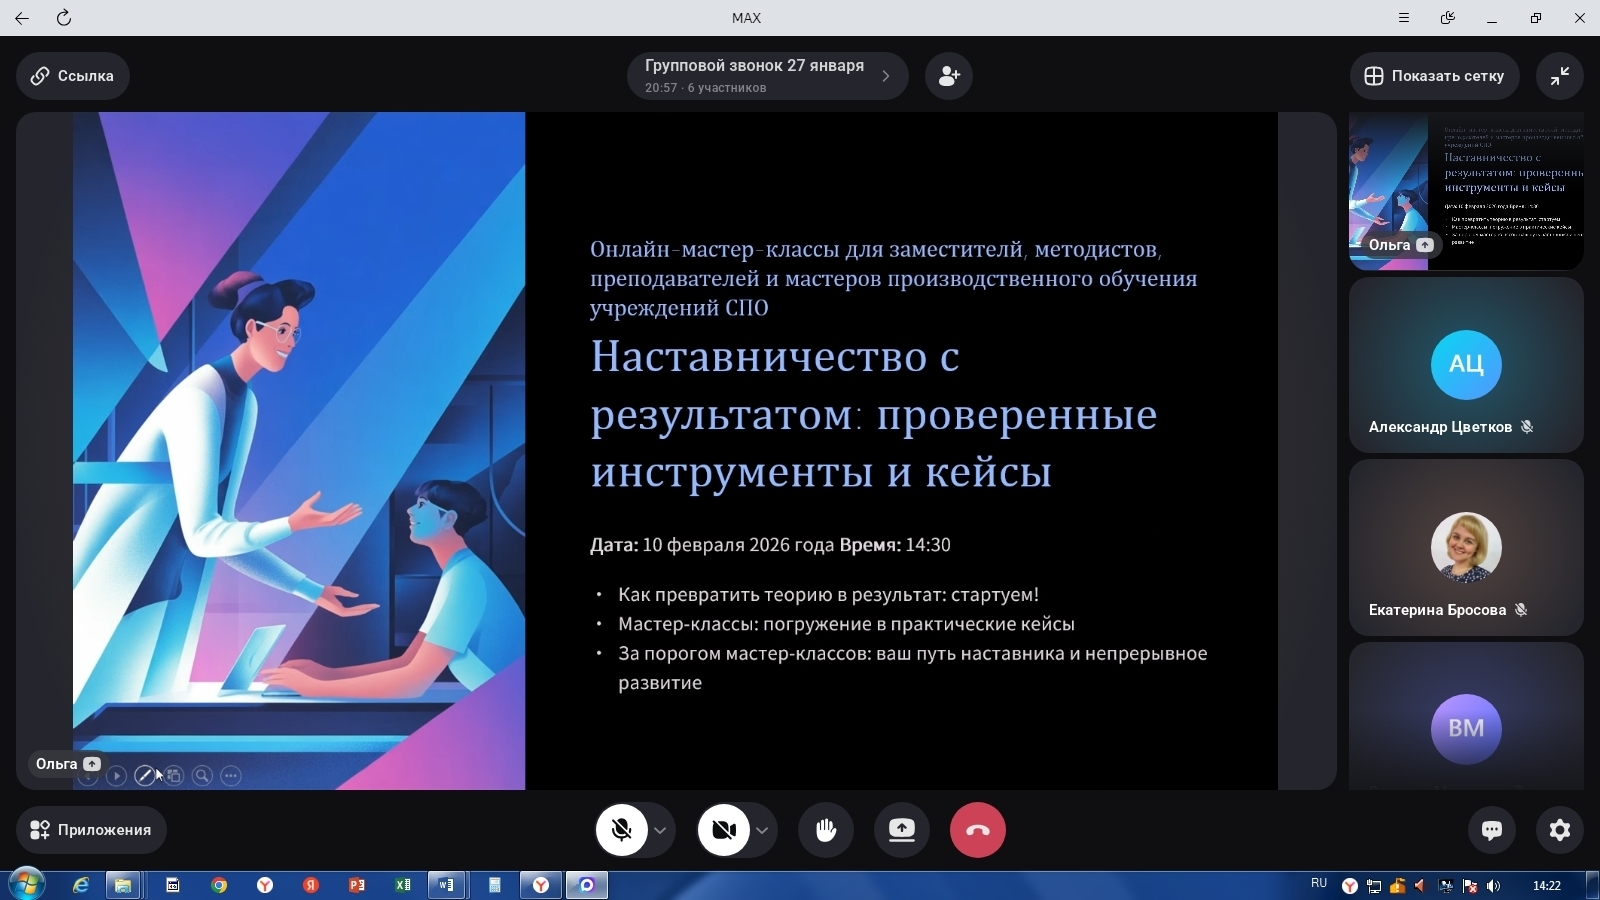This screenshot has height=900, width=1600.
Task: Open the hamburger menu in title bar
Action: [1404, 18]
